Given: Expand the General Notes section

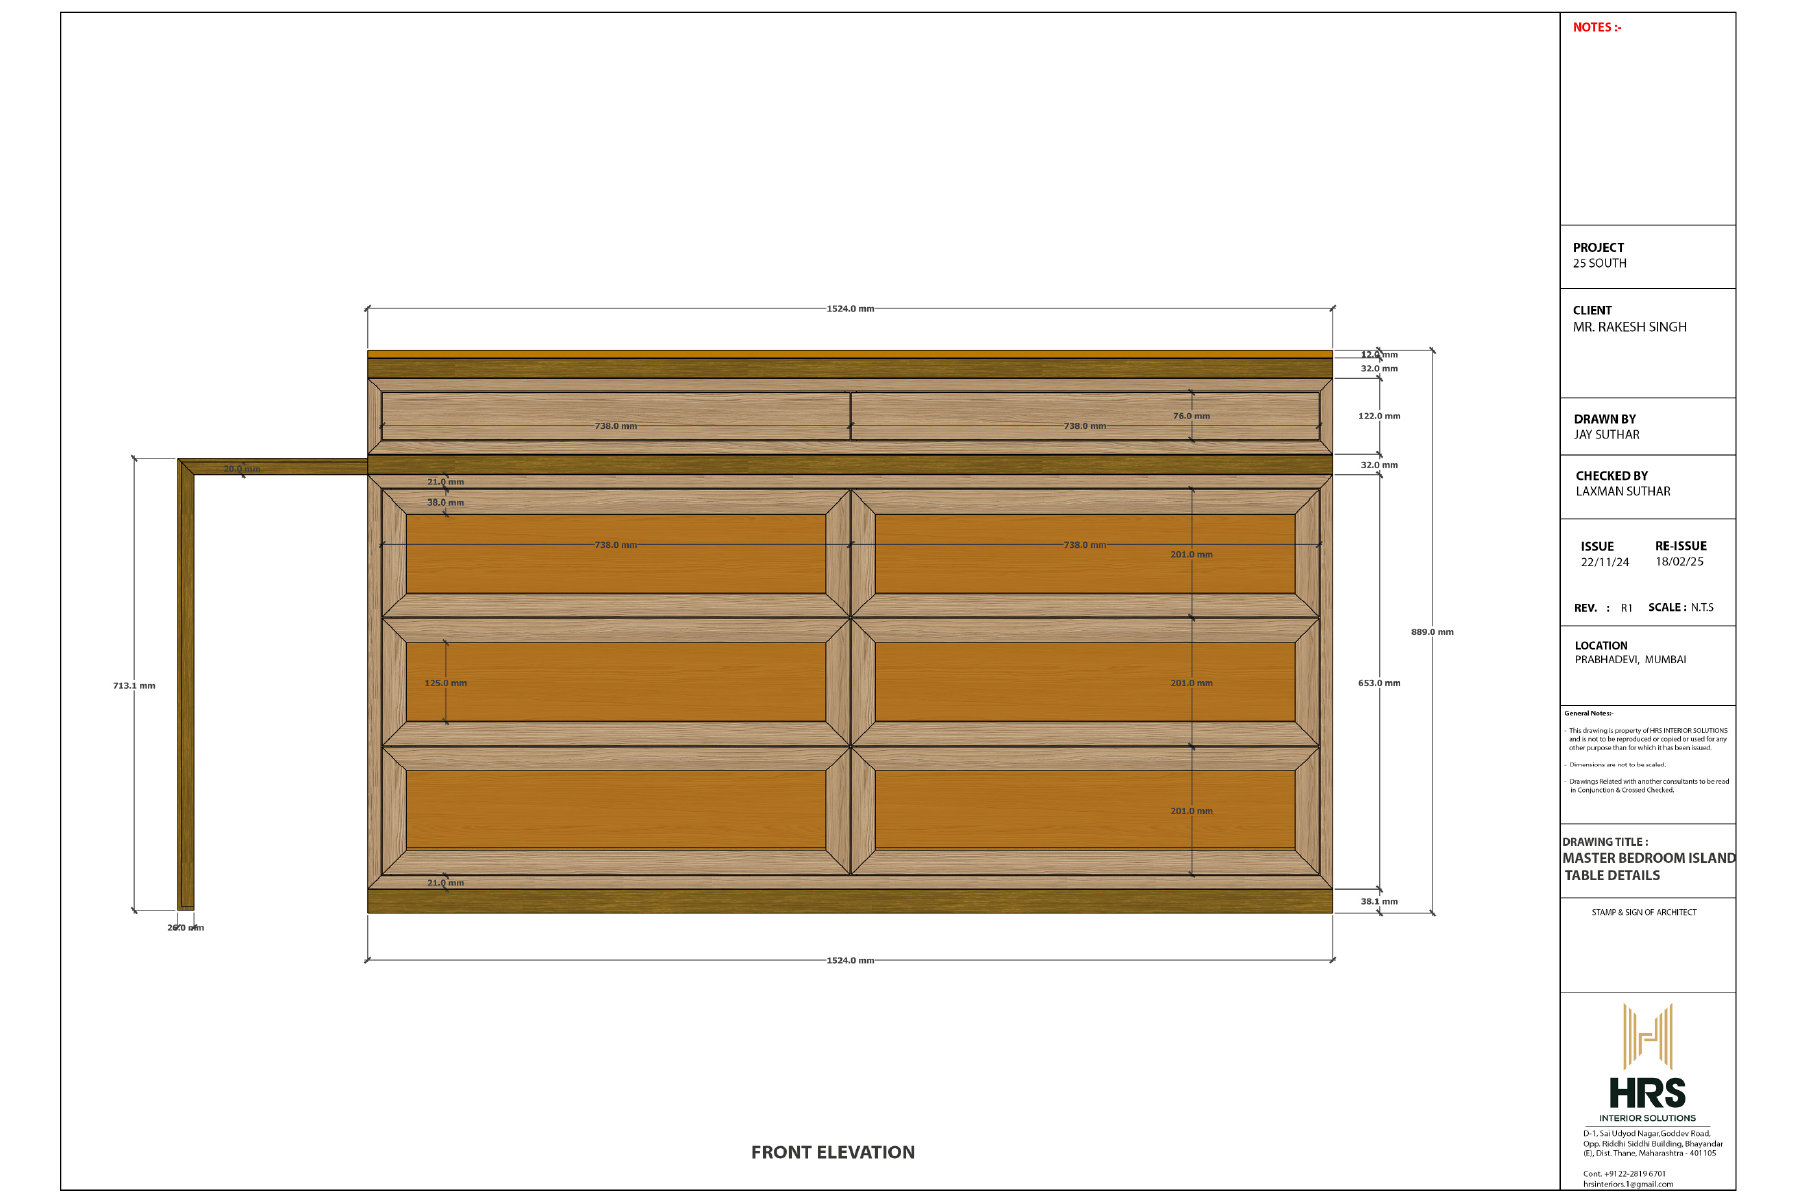Looking at the screenshot, I should pos(1590,714).
